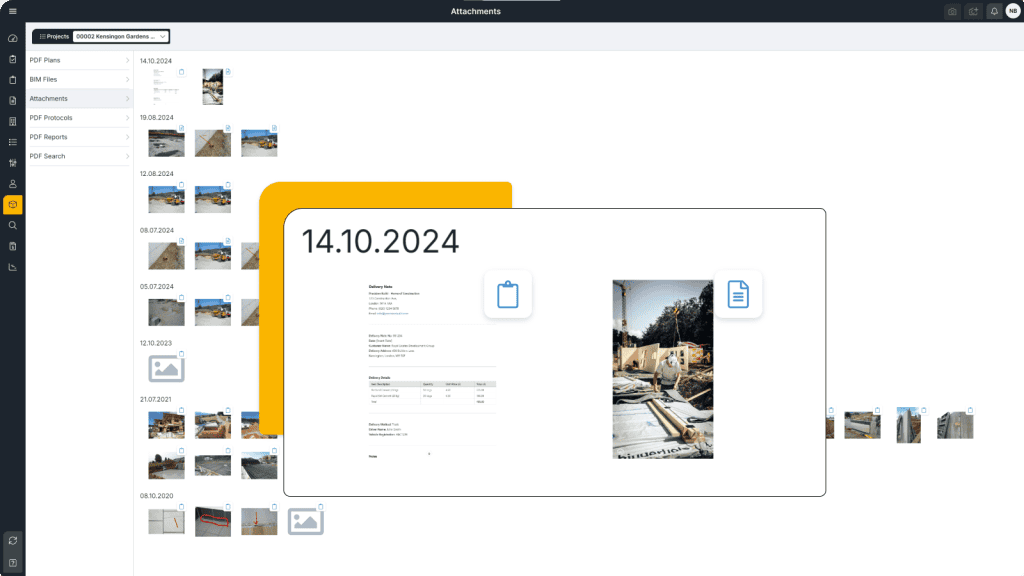Select the tasks clipboard icon in the sidebar
Viewport: 1024px width, 576px height.
(12, 59)
